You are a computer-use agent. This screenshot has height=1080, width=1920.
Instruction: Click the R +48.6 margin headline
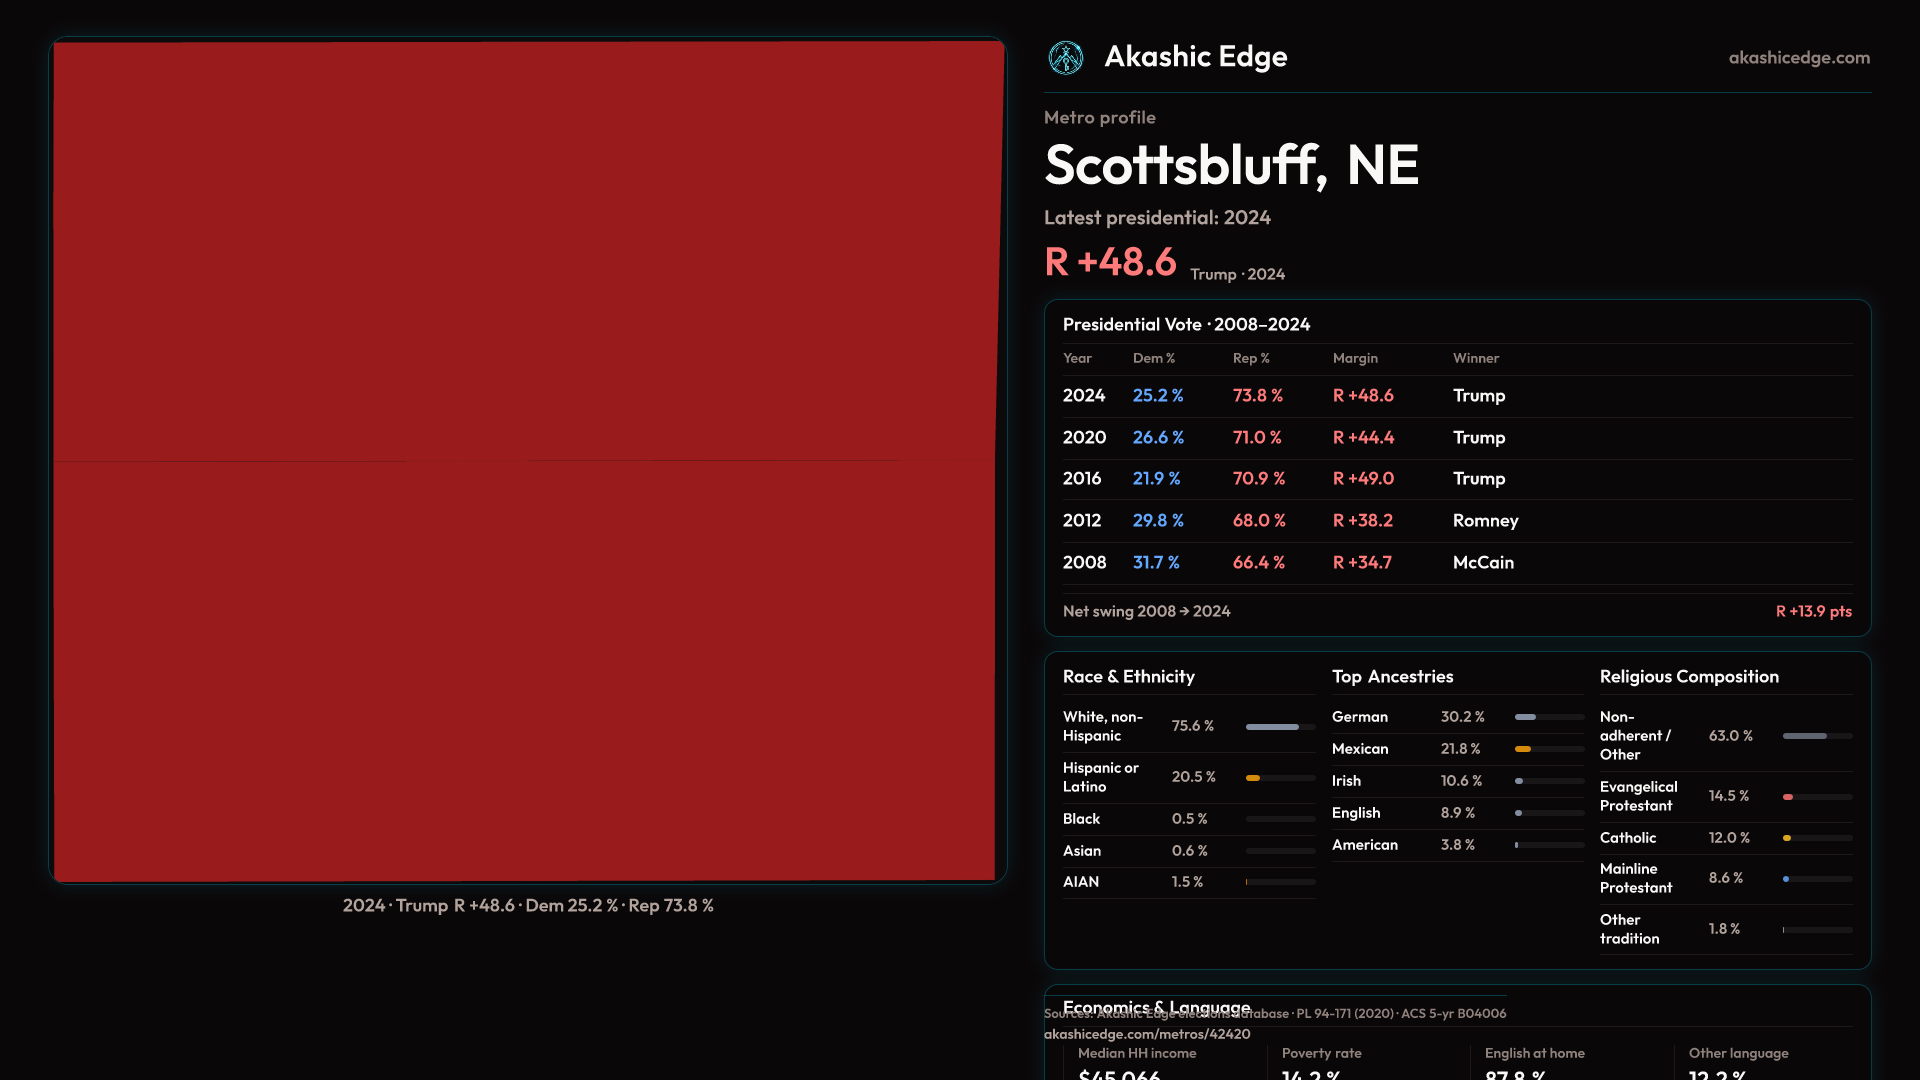pyautogui.click(x=1110, y=263)
